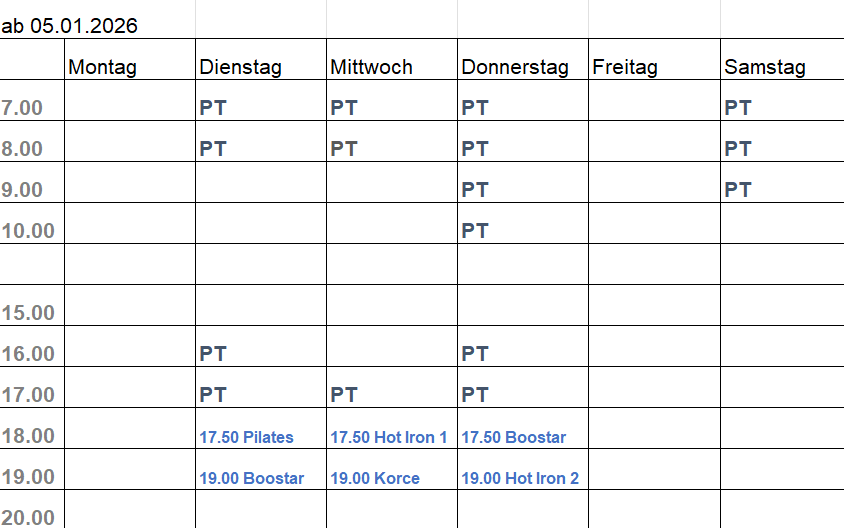
Task: Select the 19.00 Hot Iron 2 cell
Action: (520, 478)
